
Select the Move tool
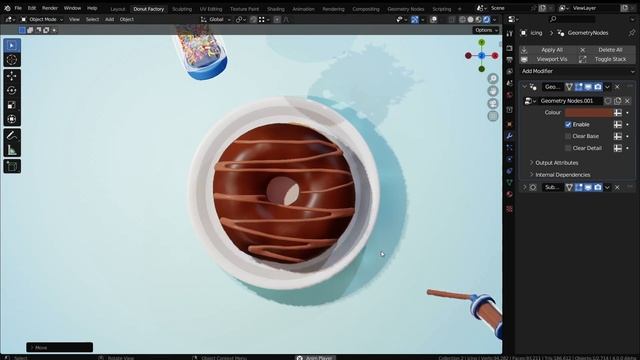(12, 76)
